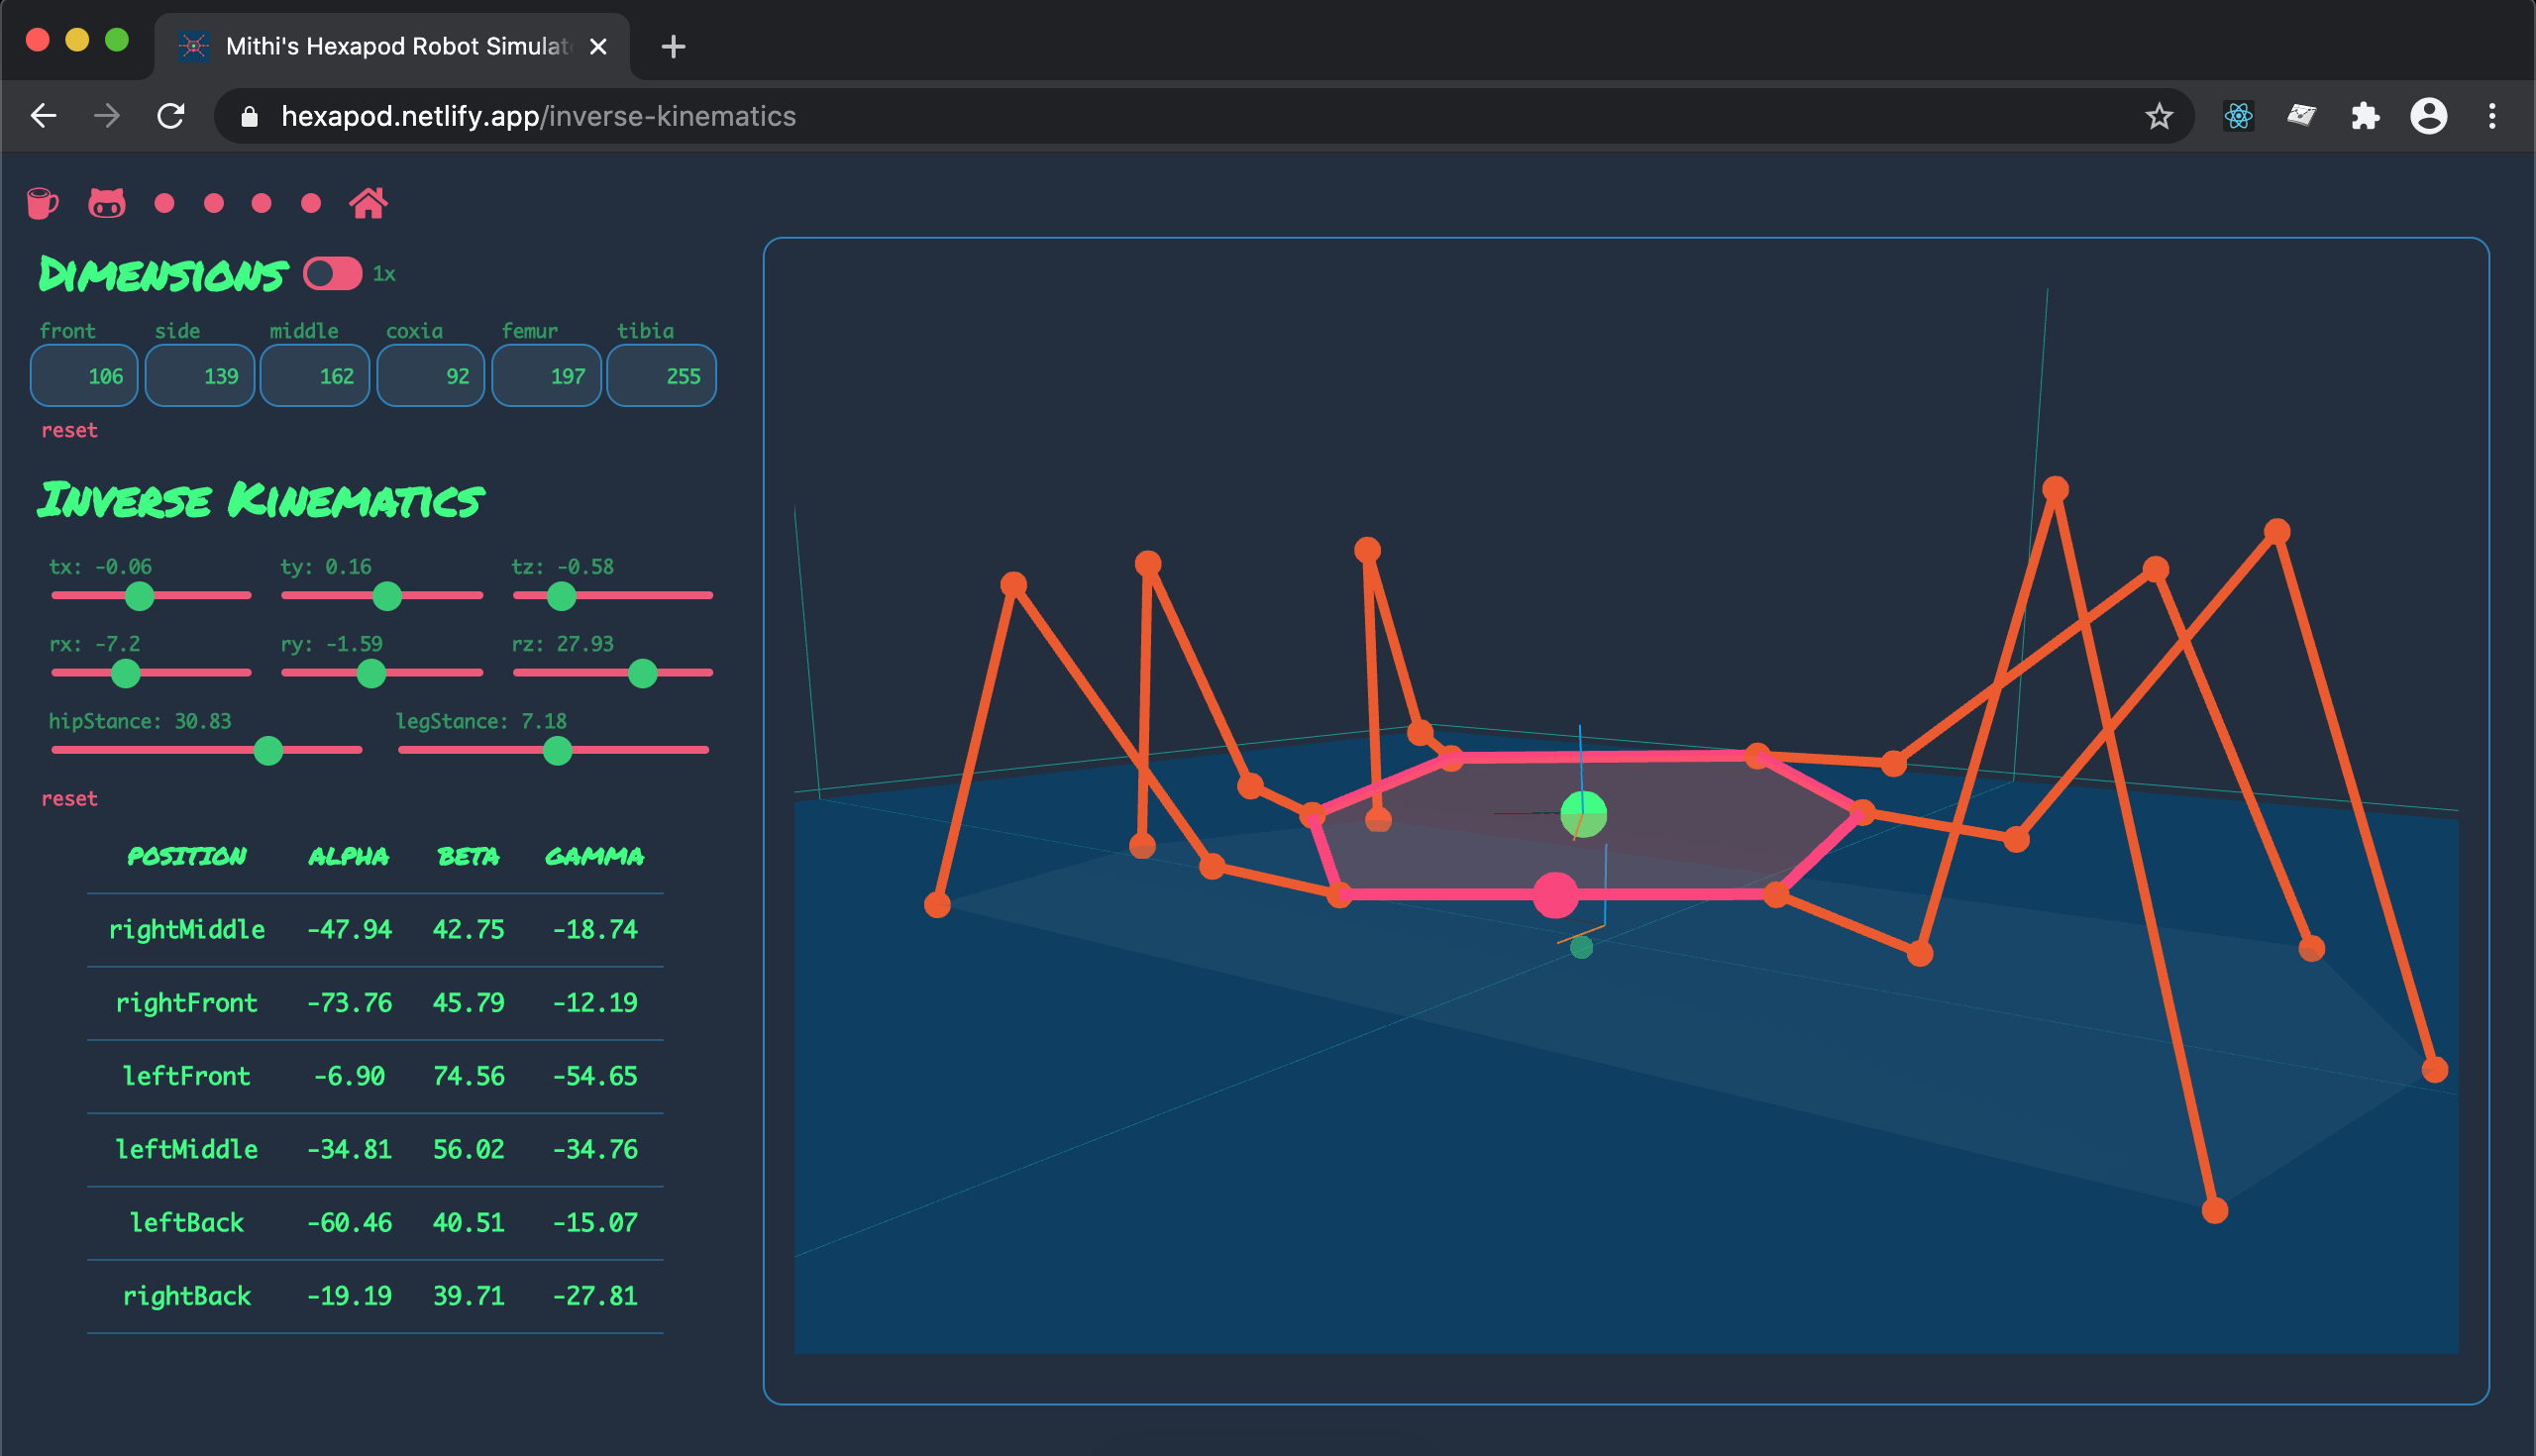Click the front dimension input field
The image size is (2536, 1456).
coord(84,376)
